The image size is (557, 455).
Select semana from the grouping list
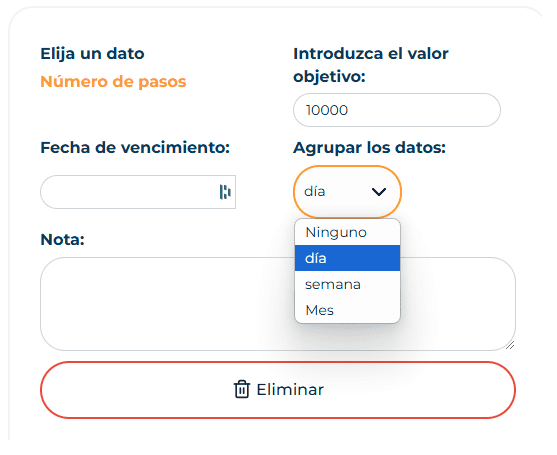pos(347,284)
